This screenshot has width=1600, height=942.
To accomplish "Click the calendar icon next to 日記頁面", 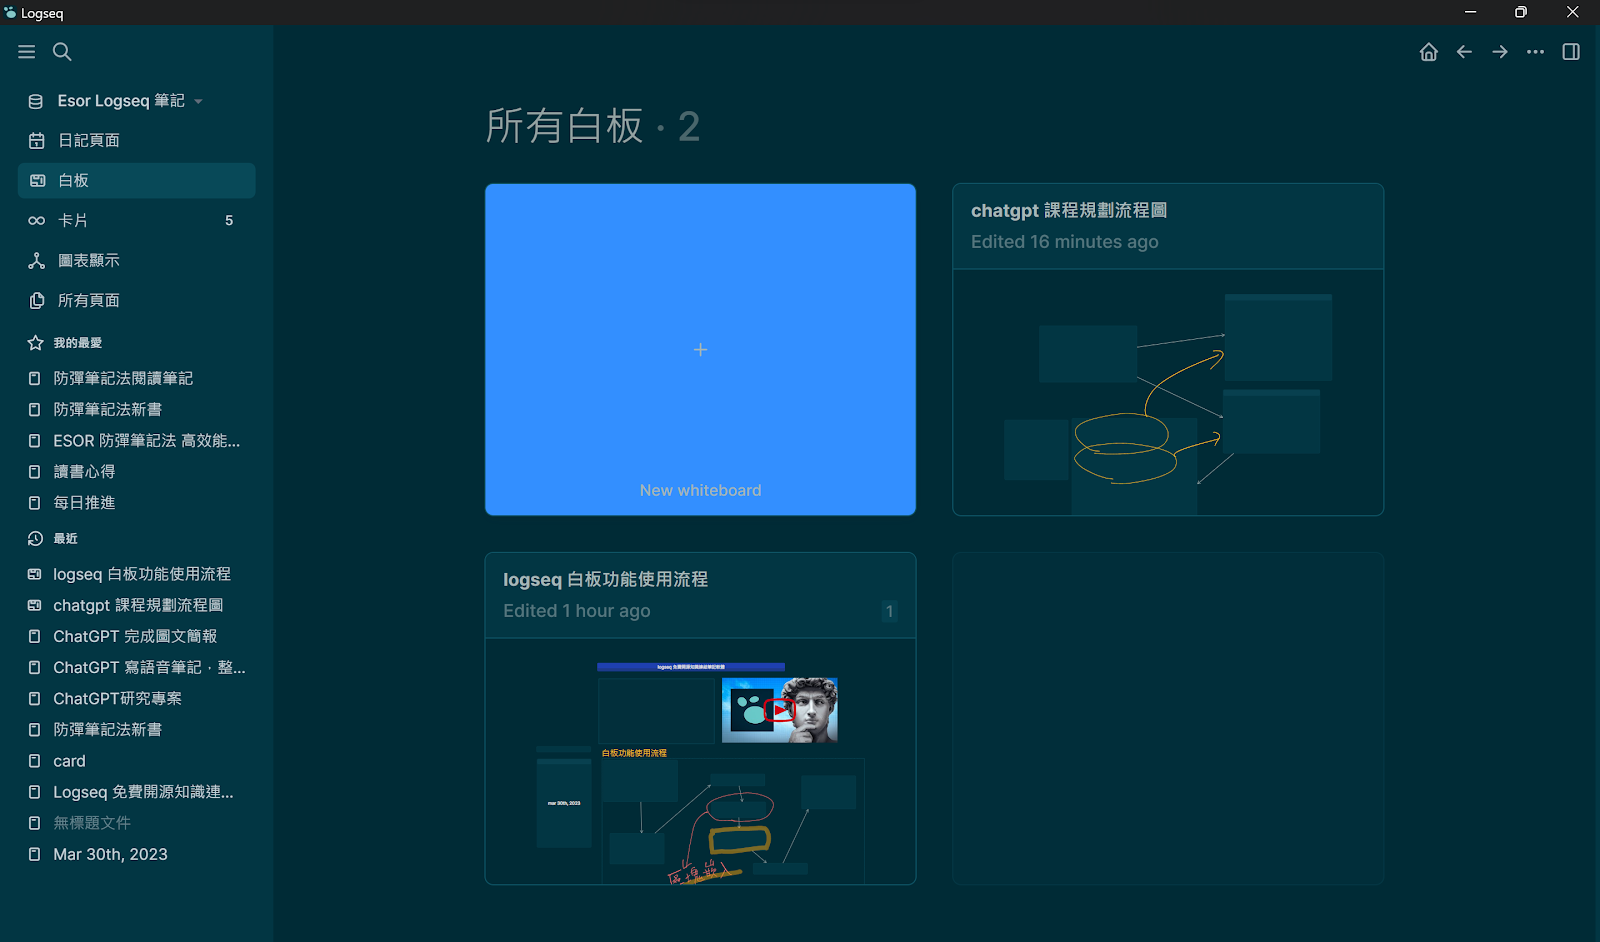I will coord(37,141).
